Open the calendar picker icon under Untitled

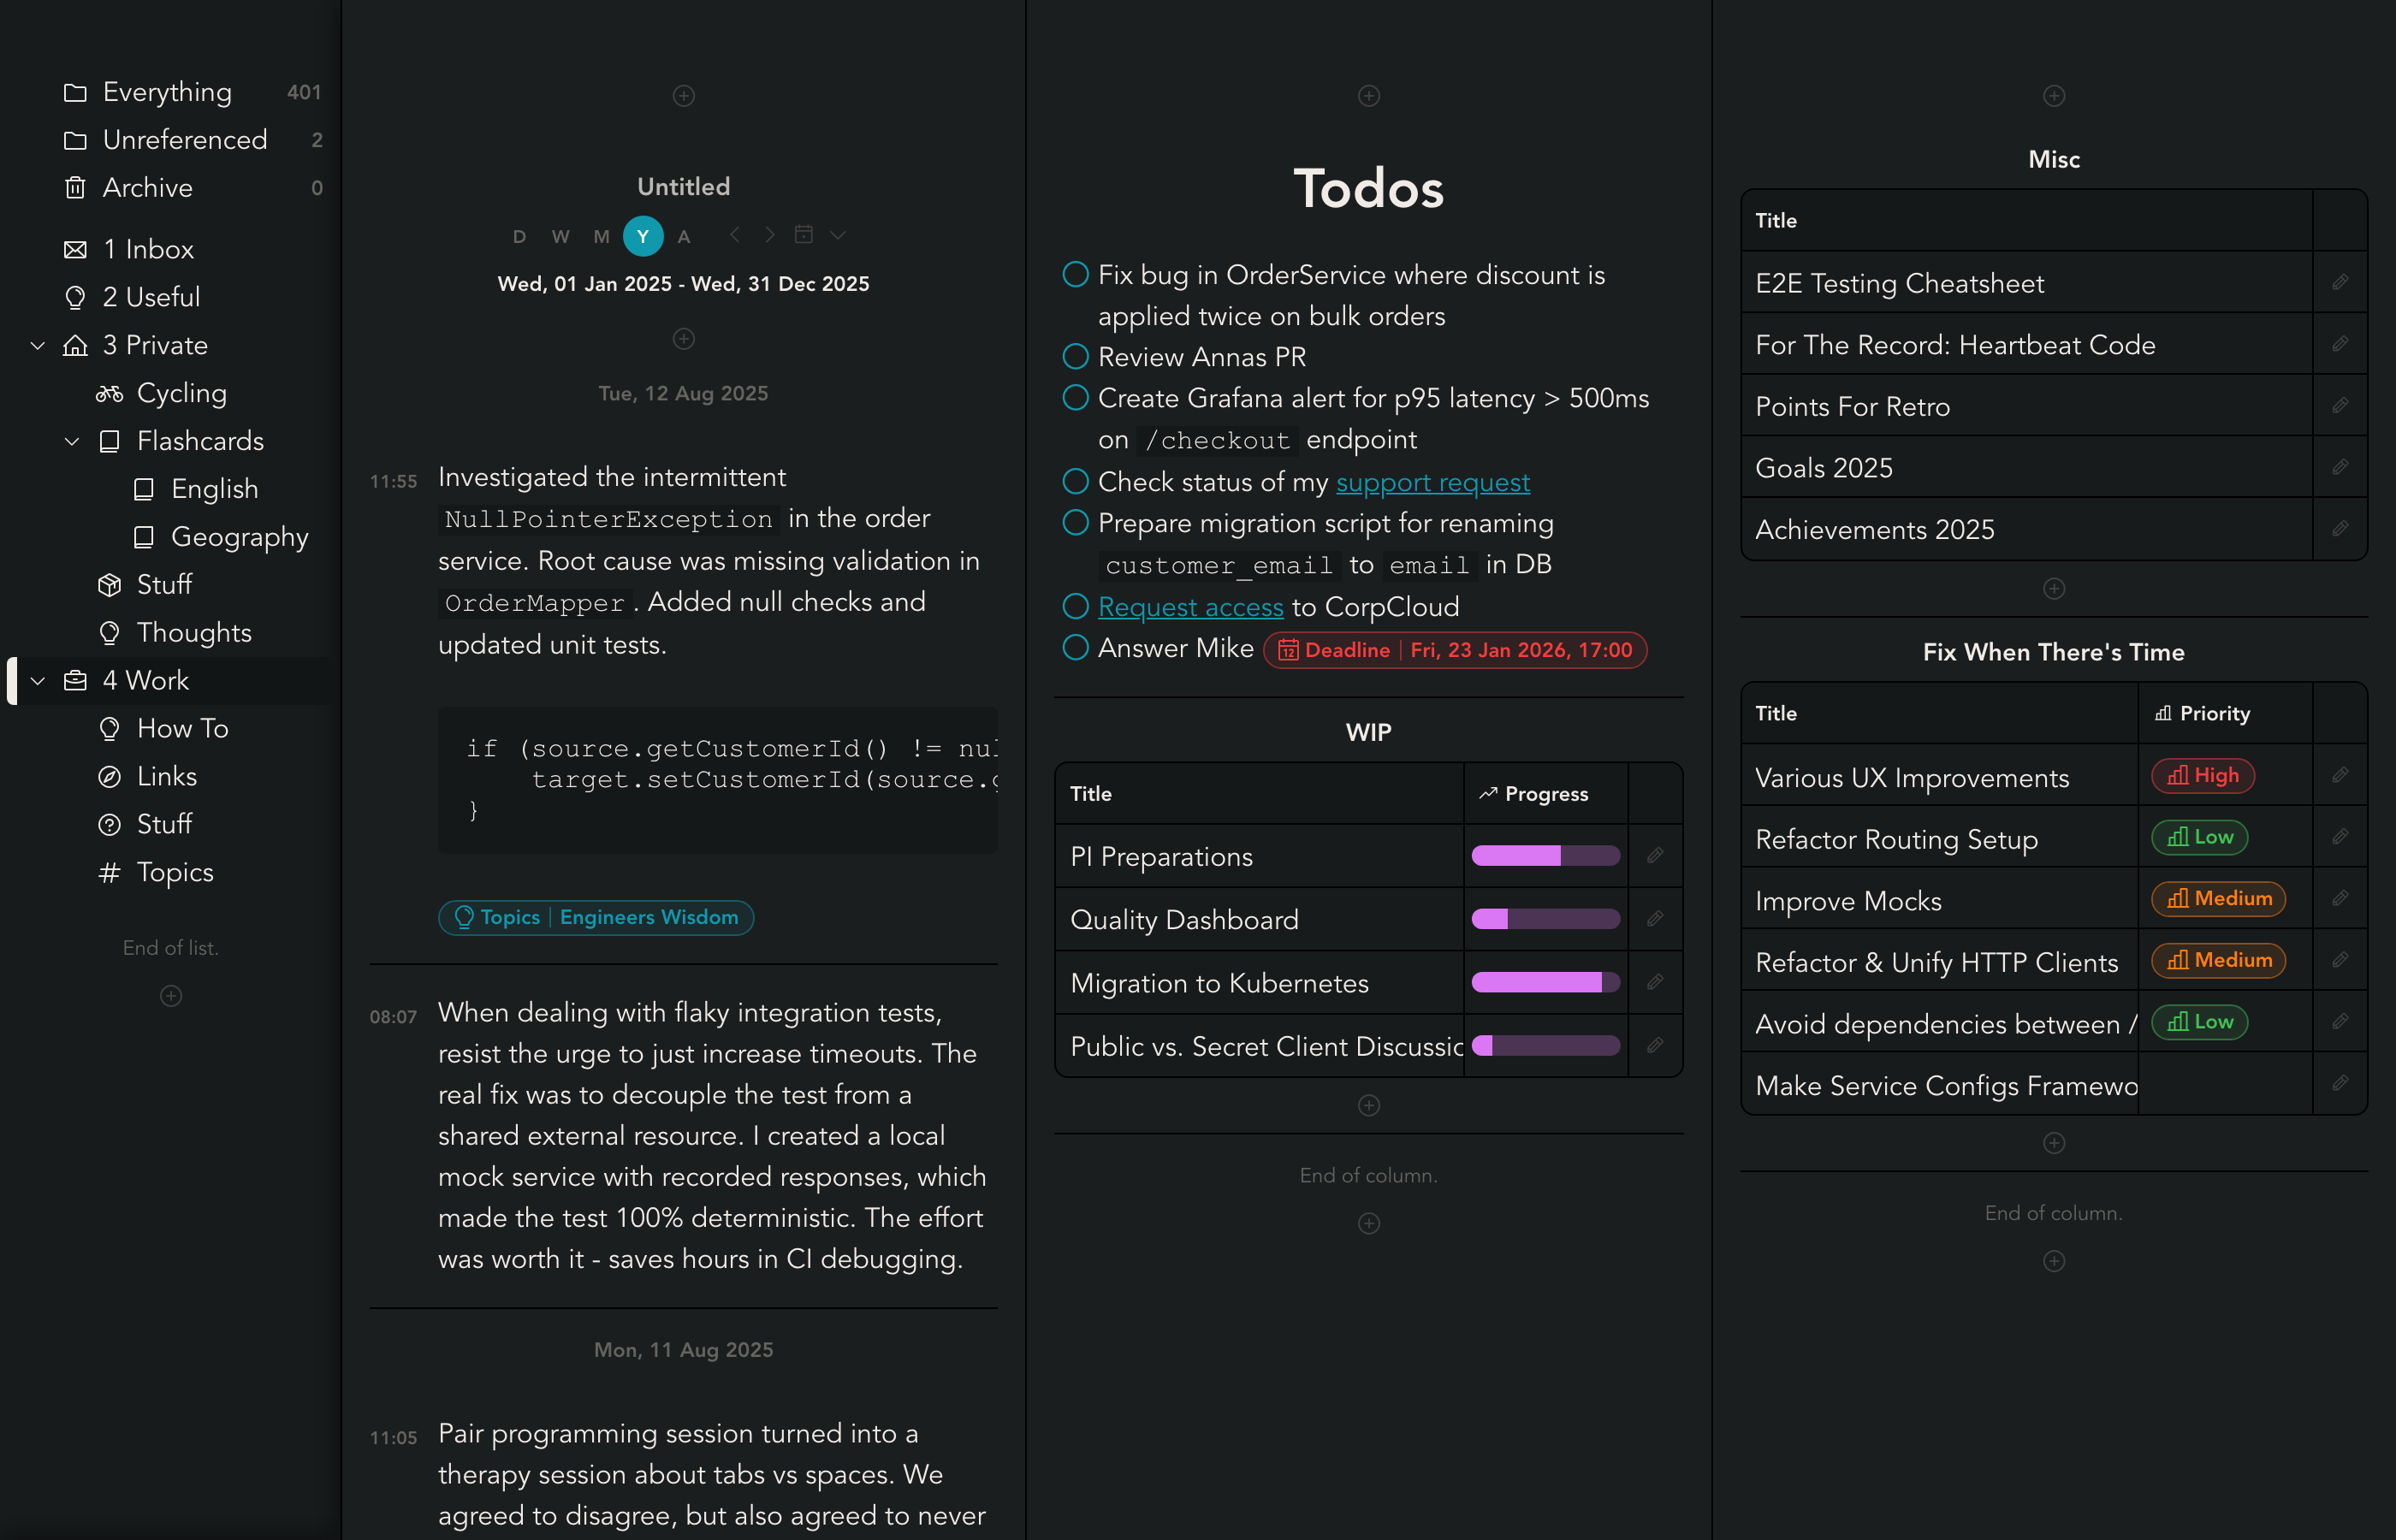(x=803, y=235)
